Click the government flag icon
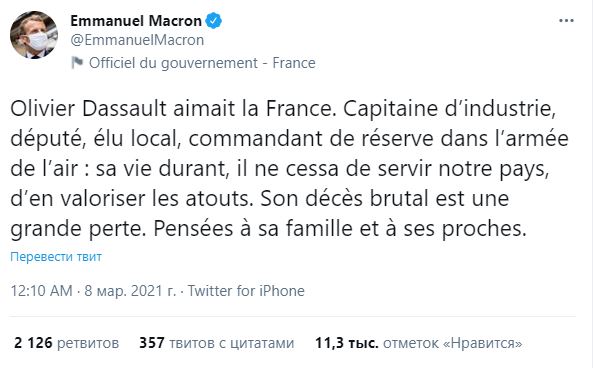Image resolution: width=593 pixels, height=368 pixels. pyautogui.click(x=77, y=62)
